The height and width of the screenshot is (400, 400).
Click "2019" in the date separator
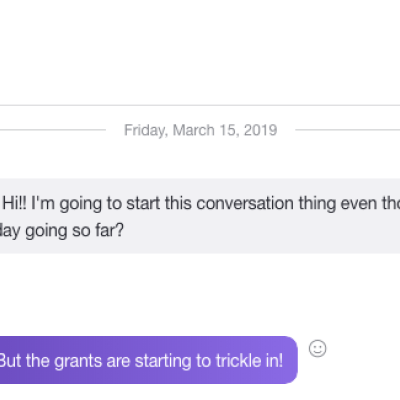coord(260,130)
